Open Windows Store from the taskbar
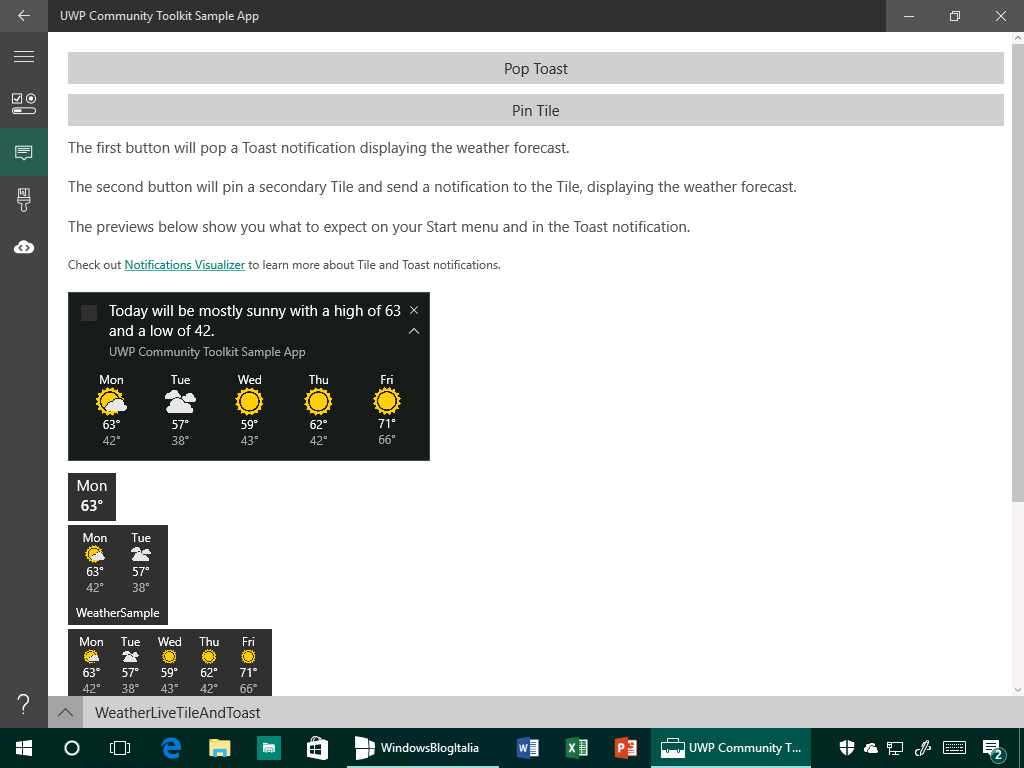1024x768 pixels. (x=317, y=748)
